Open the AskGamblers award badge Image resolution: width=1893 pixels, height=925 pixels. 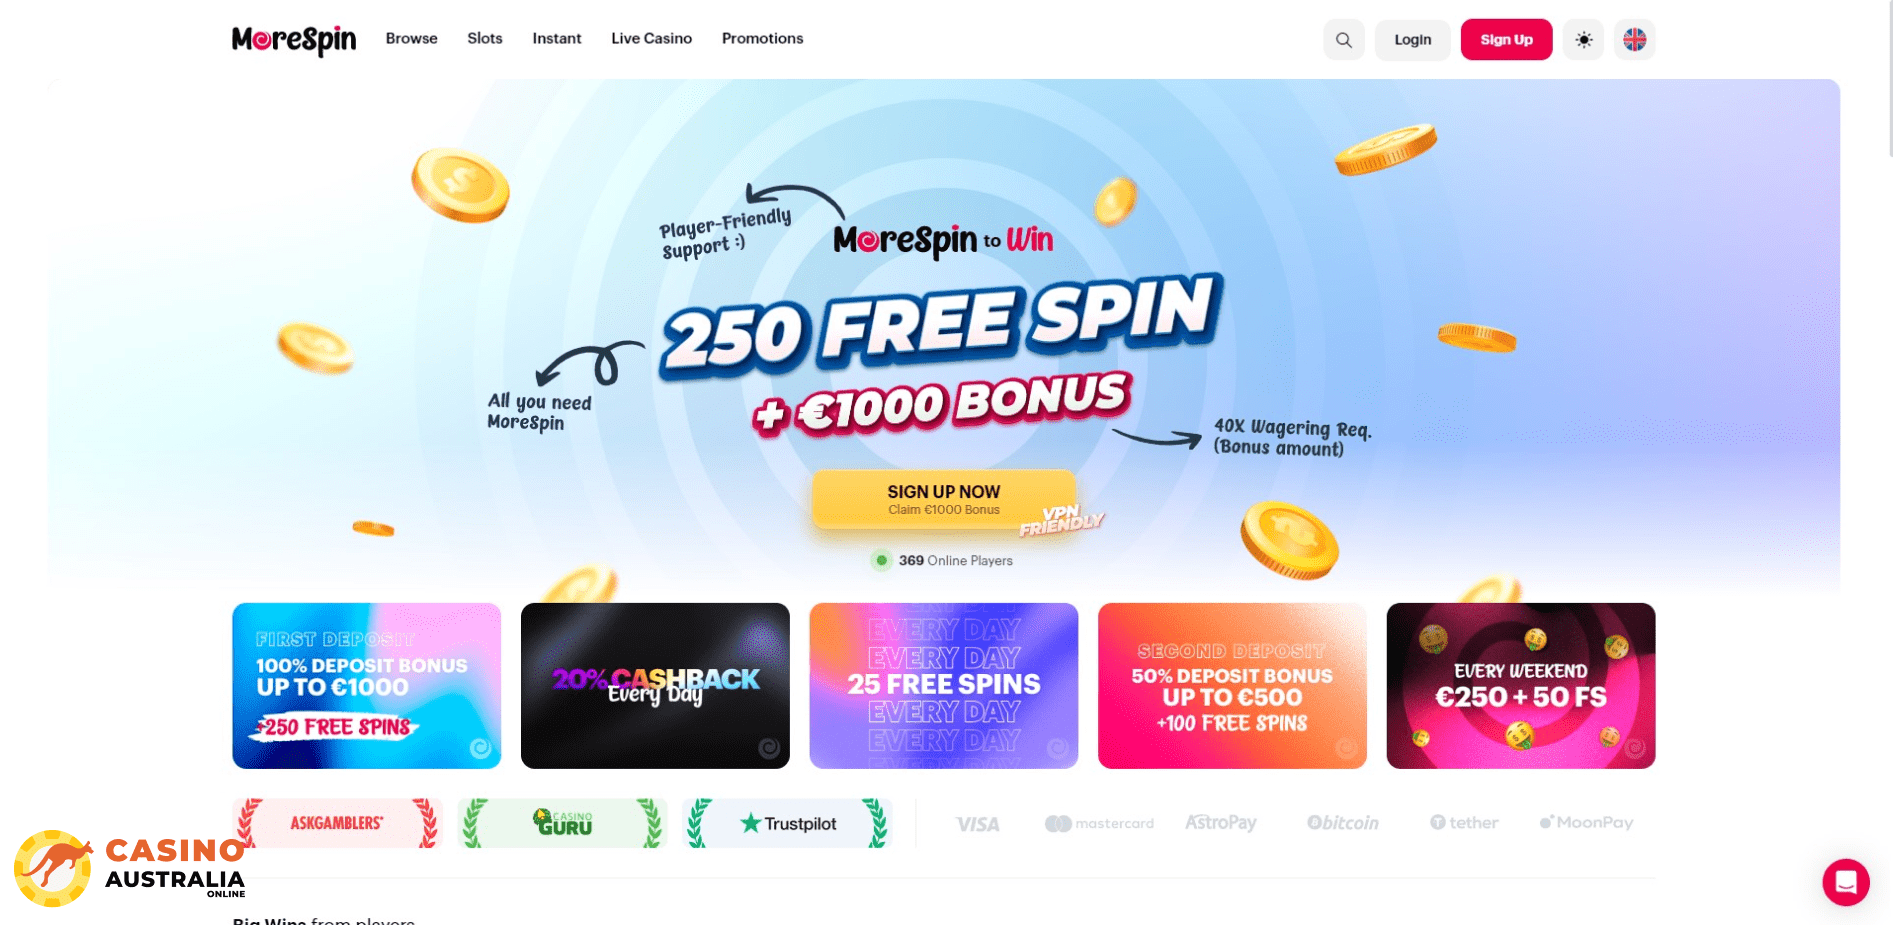[x=337, y=823]
